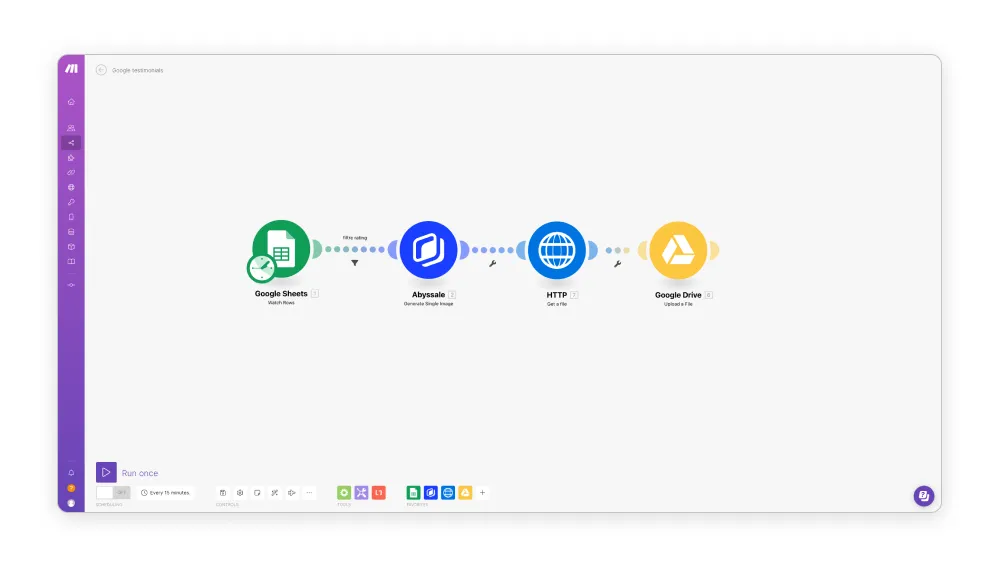Open the HTTP Get a File module
This screenshot has width=1000, height=567.
[x=557, y=250]
